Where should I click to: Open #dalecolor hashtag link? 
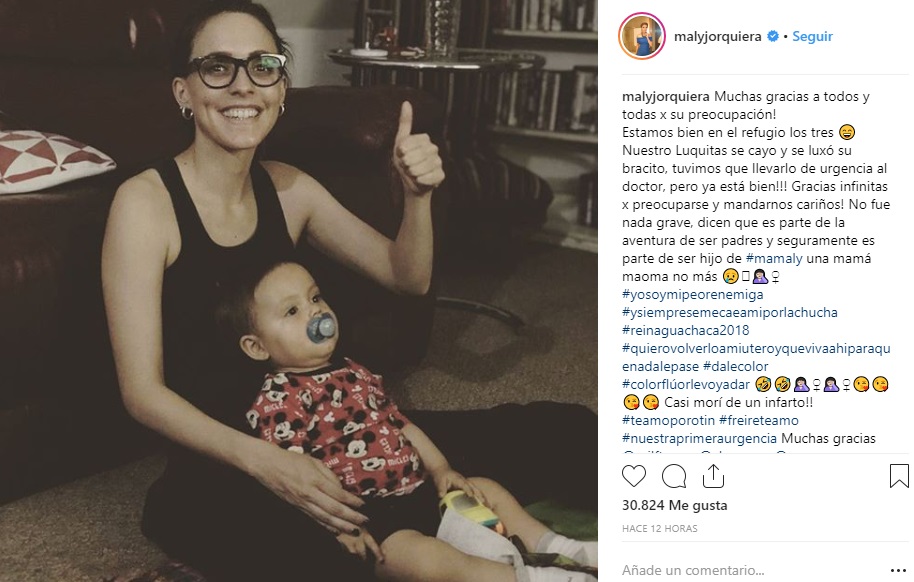(x=736, y=366)
